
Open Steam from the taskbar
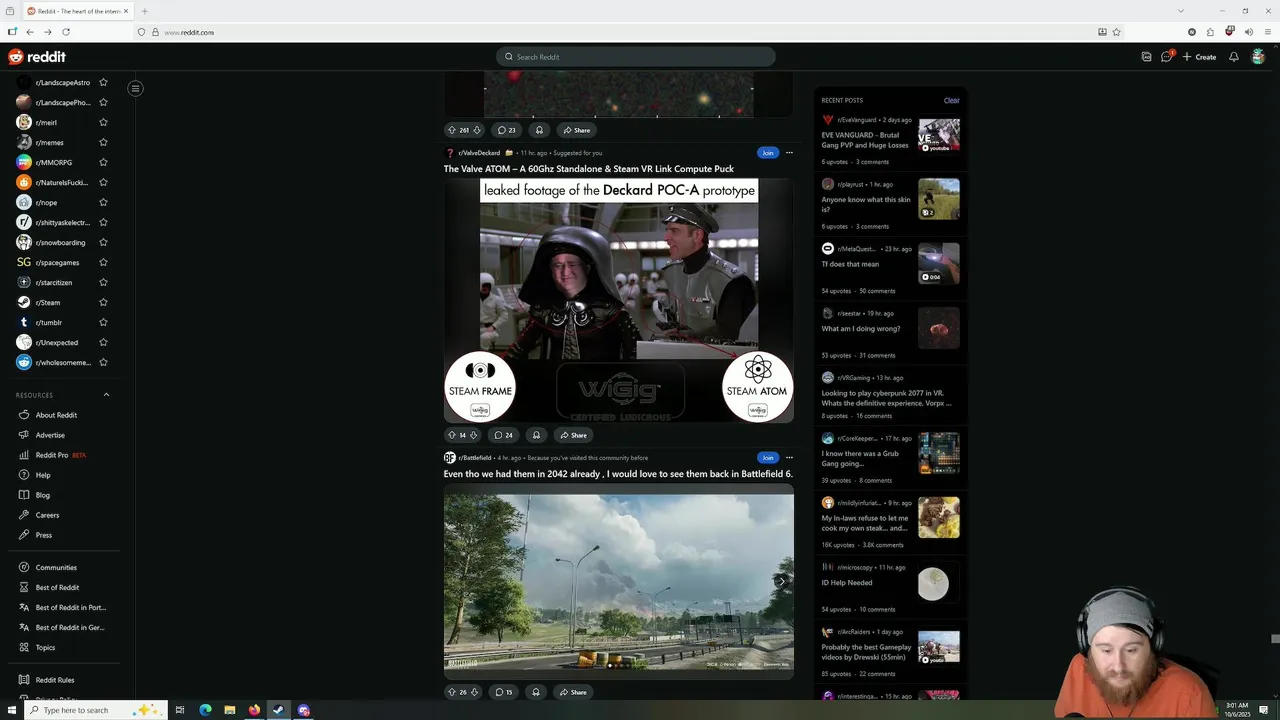279,710
